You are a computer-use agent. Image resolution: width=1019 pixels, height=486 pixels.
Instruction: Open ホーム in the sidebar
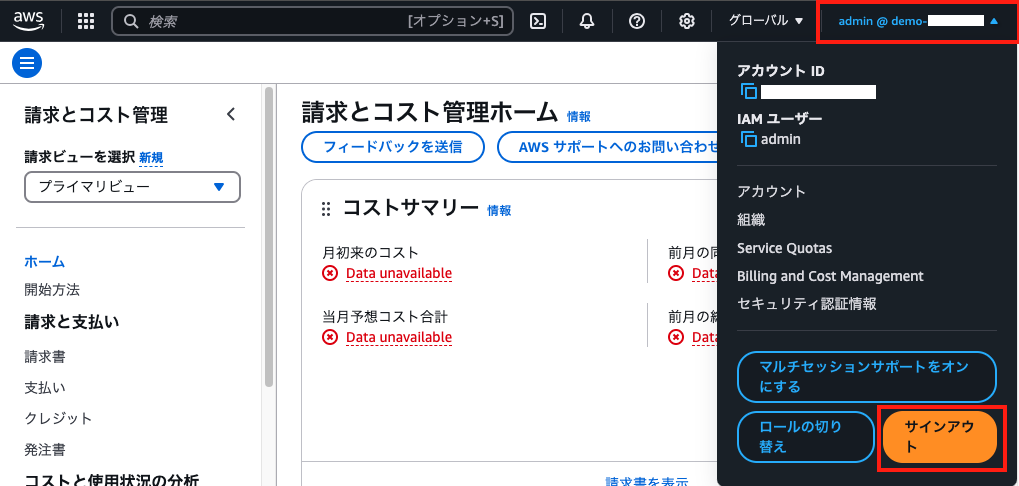tap(45, 262)
